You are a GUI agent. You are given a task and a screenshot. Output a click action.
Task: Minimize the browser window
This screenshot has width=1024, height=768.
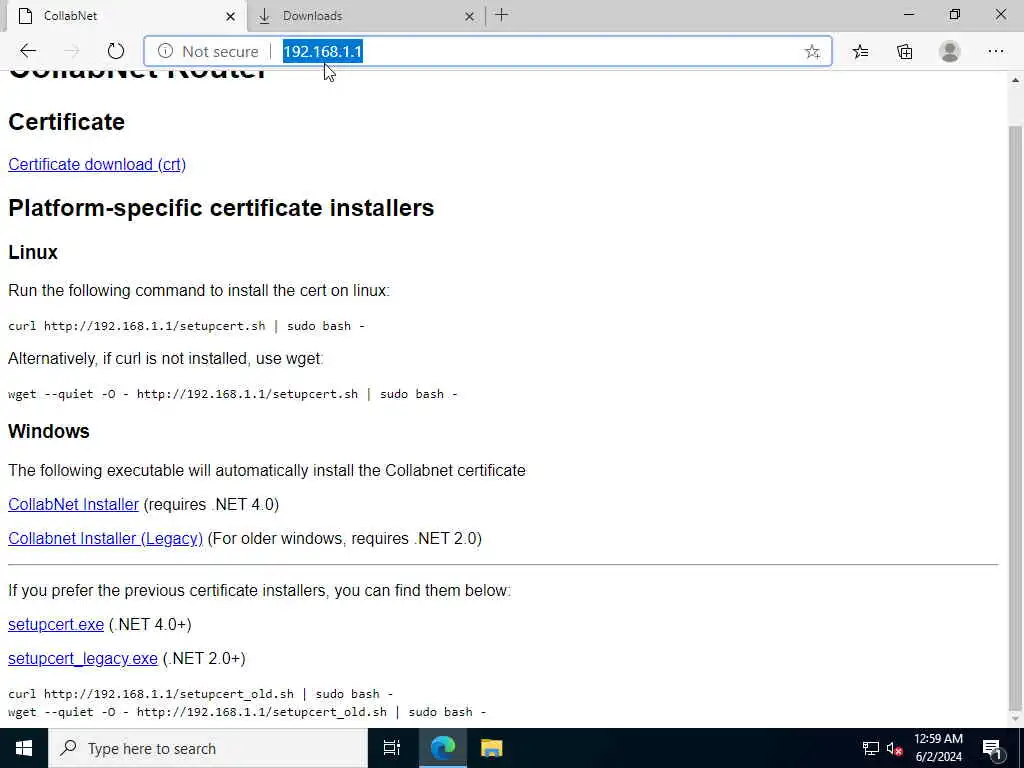point(909,14)
